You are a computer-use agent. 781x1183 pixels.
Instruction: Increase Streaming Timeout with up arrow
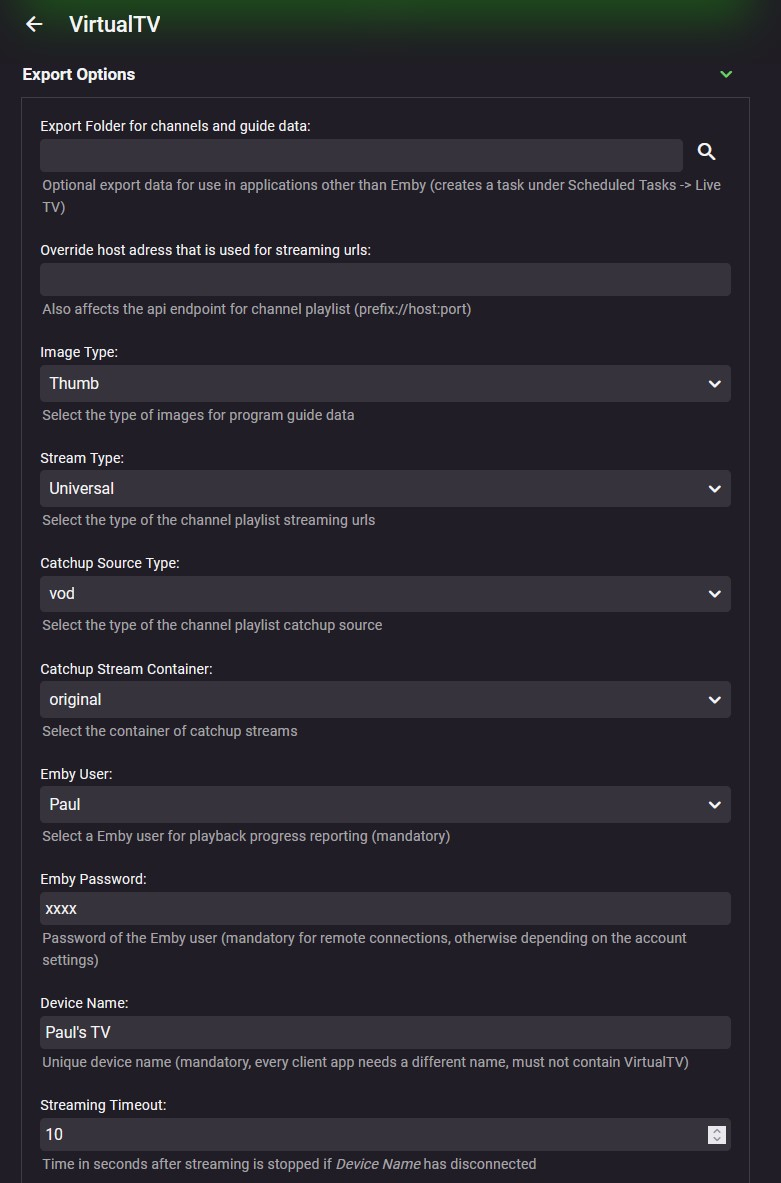point(716,1129)
